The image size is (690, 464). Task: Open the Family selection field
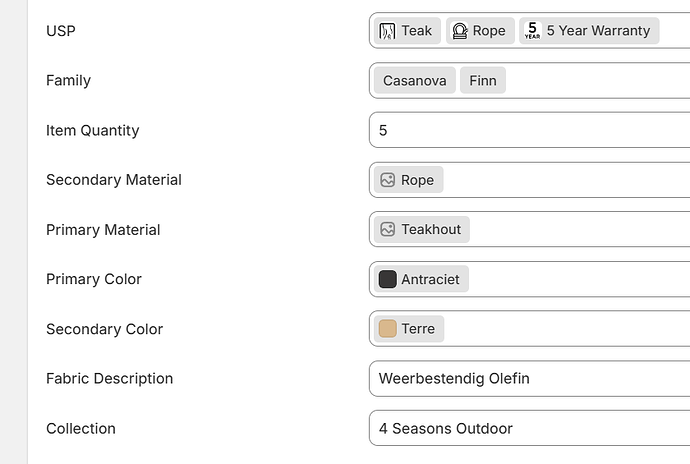pos(600,81)
